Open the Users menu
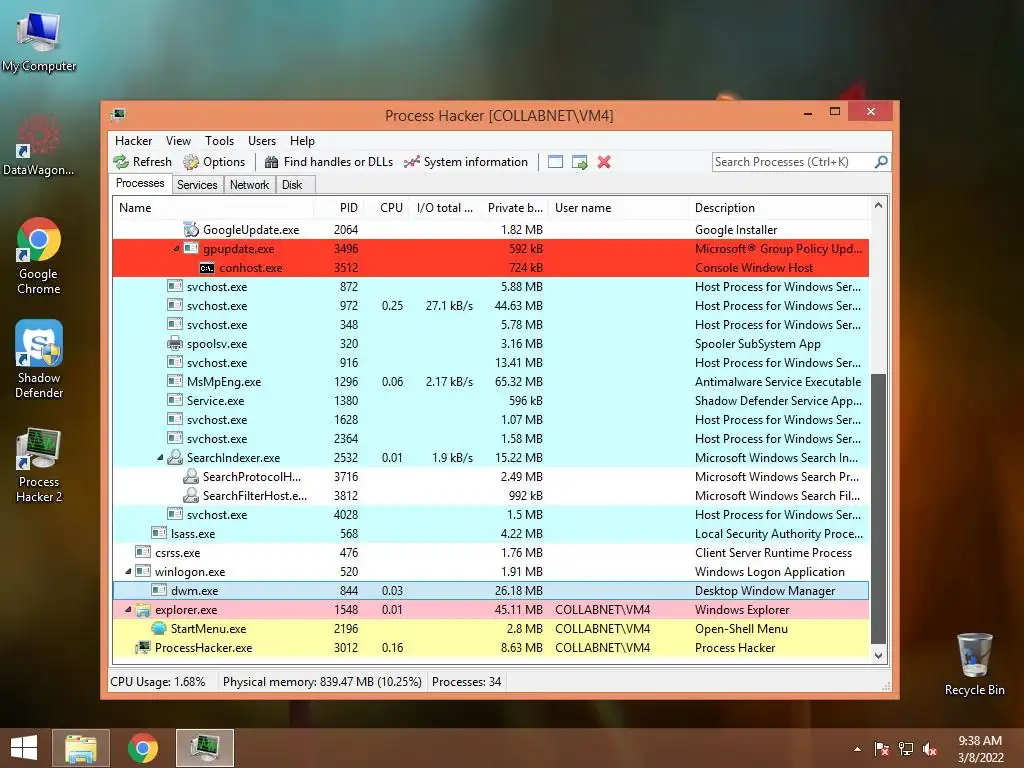 click(x=262, y=141)
